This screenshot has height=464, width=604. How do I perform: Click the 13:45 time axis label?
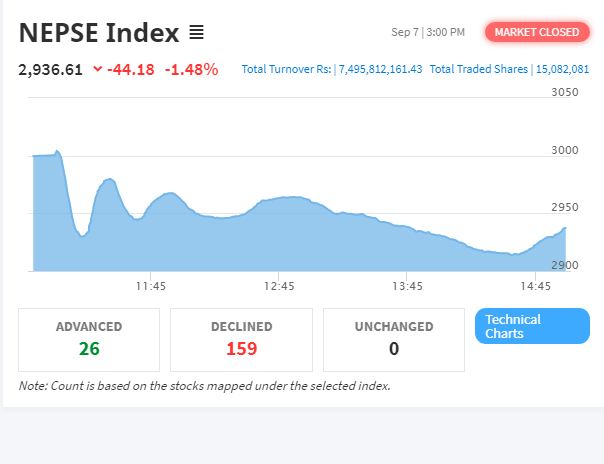[407, 286]
